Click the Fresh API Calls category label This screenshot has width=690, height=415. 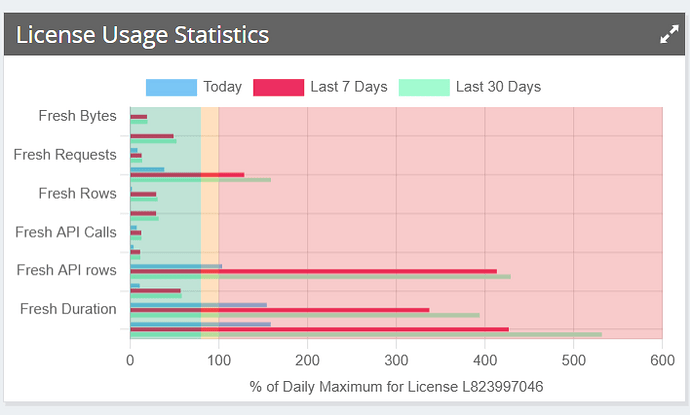pos(66,232)
